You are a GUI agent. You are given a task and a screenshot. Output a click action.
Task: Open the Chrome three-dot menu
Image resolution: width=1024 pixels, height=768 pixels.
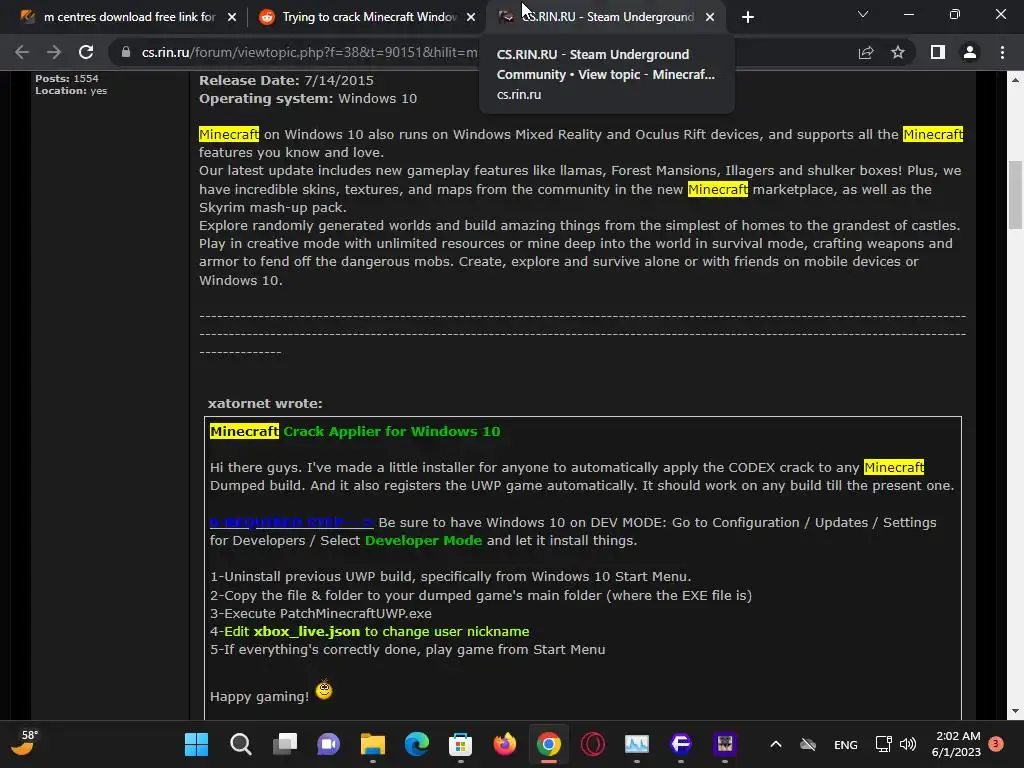click(1002, 52)
